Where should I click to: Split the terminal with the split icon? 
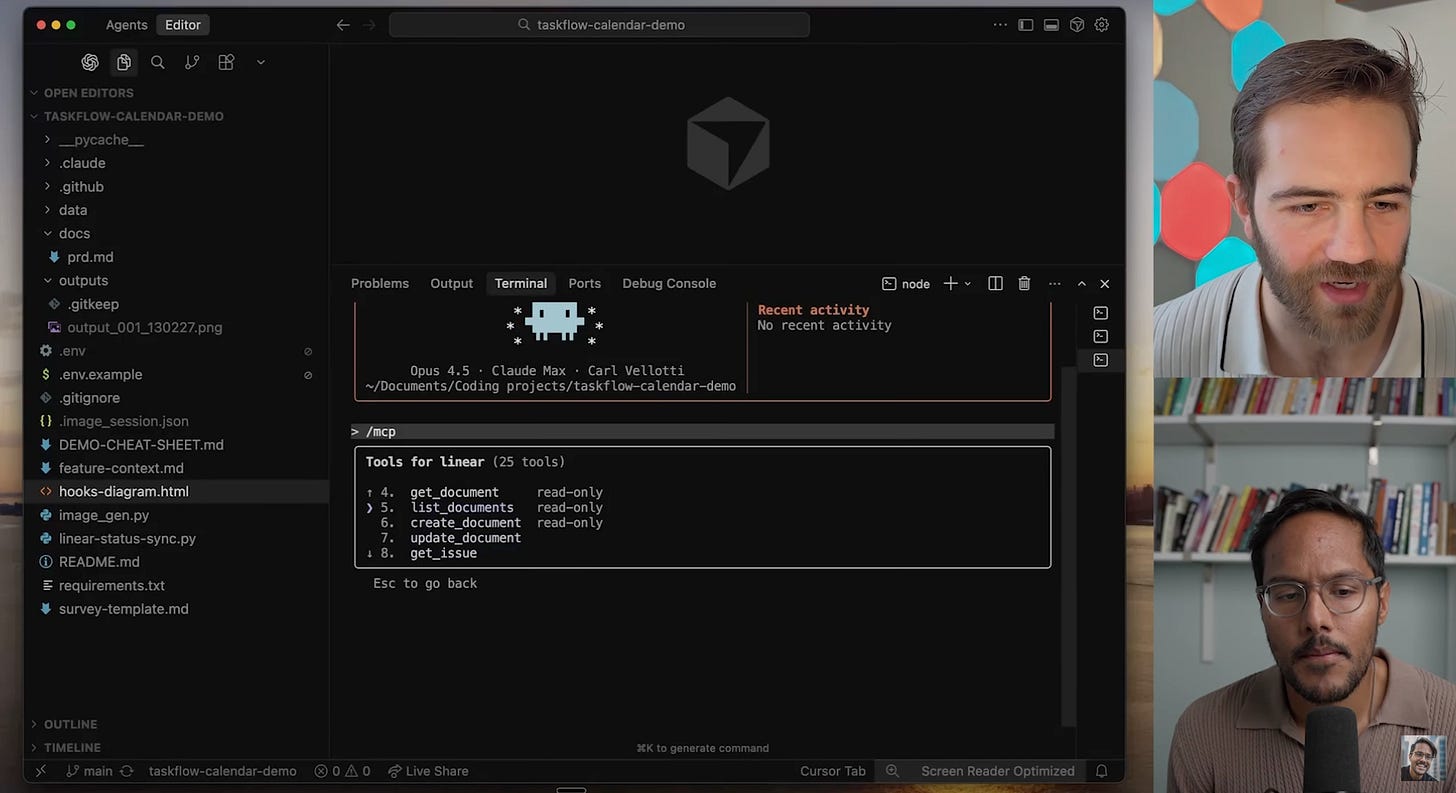click(x=995, y=284)
